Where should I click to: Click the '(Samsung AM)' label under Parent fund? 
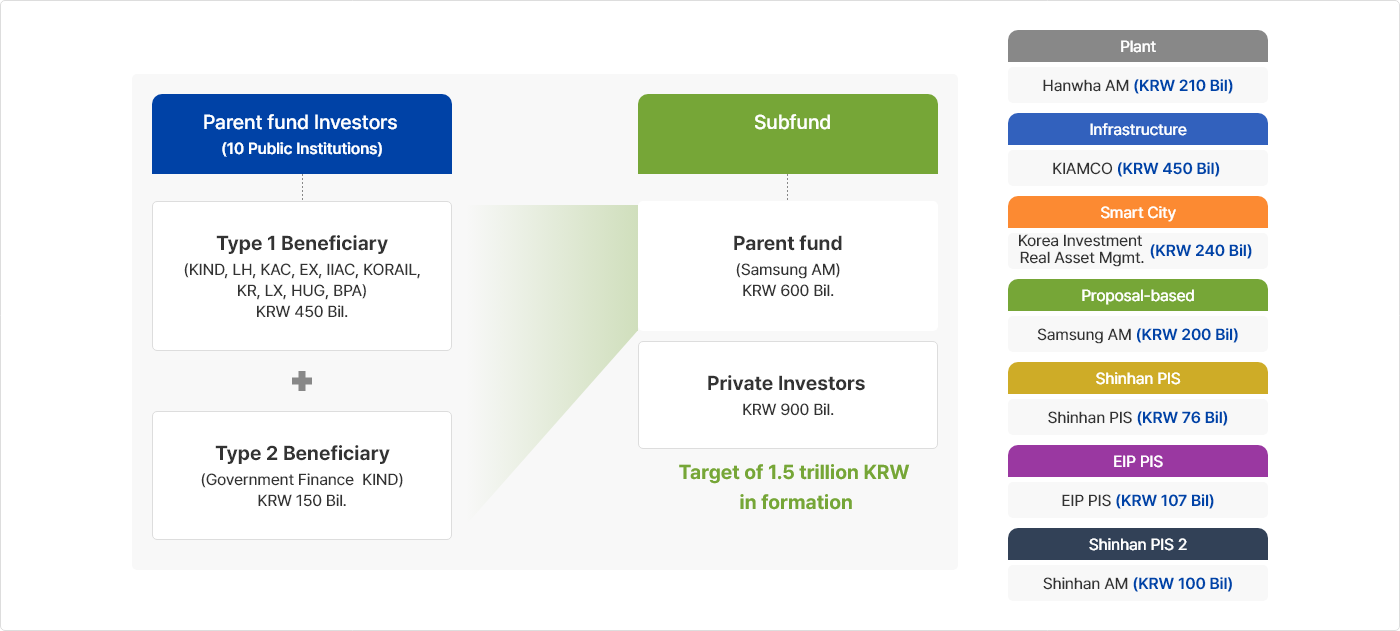click(x=788, y=270)
